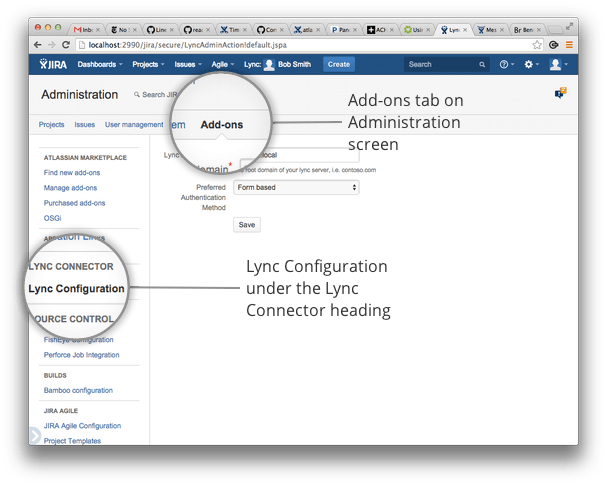The width and height of the screenshot is (609, 486).
Task: Toggle fullscreen with the window expand arrows
Action: click(569, 26)
